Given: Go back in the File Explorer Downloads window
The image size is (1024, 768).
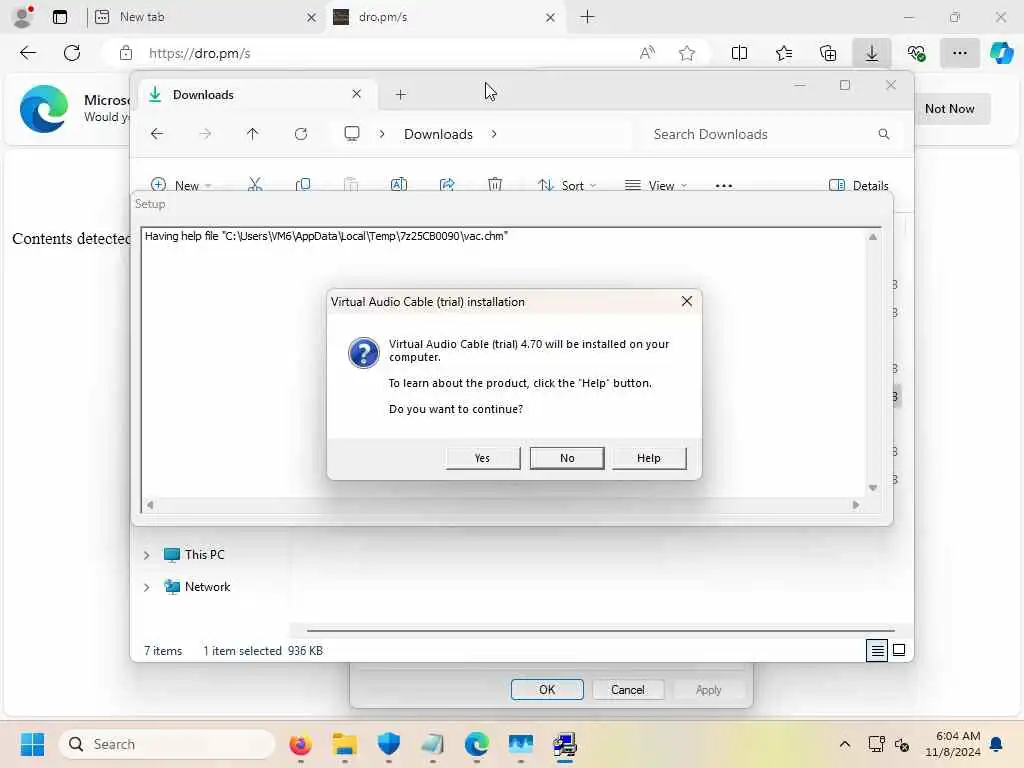Looking at the screenshot, I should [157, 134].
